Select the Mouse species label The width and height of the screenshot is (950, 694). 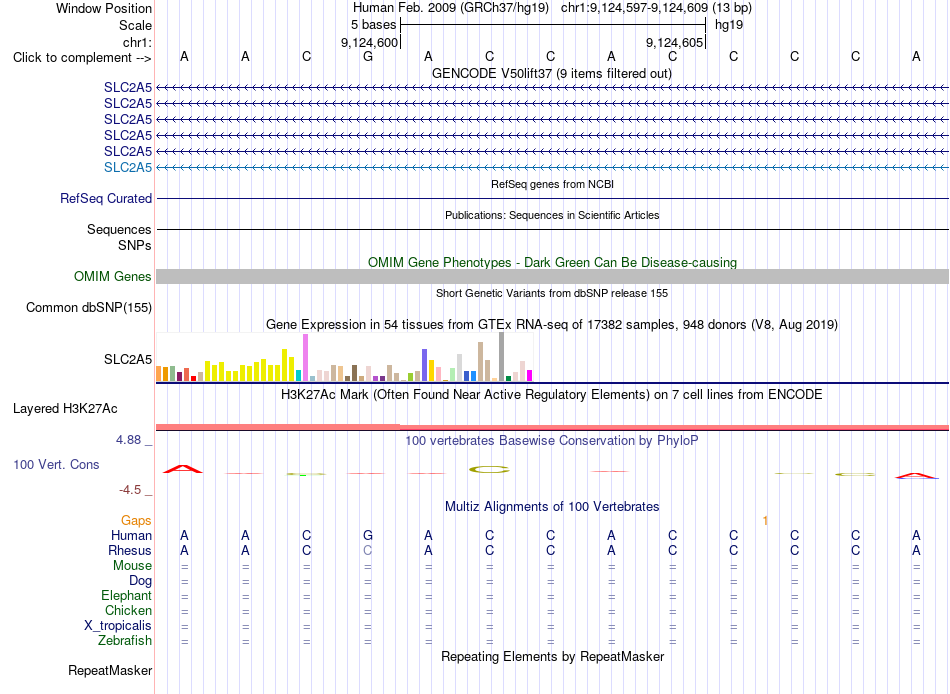(132, 566)
